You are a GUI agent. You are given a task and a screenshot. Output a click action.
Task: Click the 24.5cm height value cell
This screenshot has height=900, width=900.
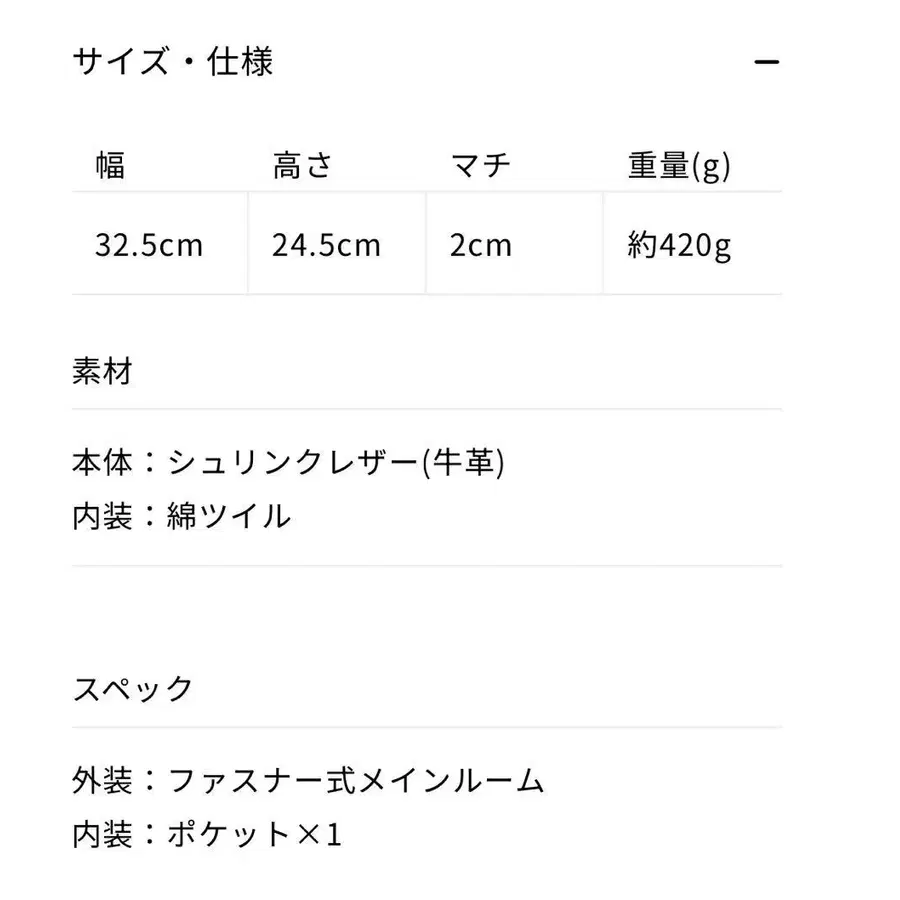(x=326, y=245)
